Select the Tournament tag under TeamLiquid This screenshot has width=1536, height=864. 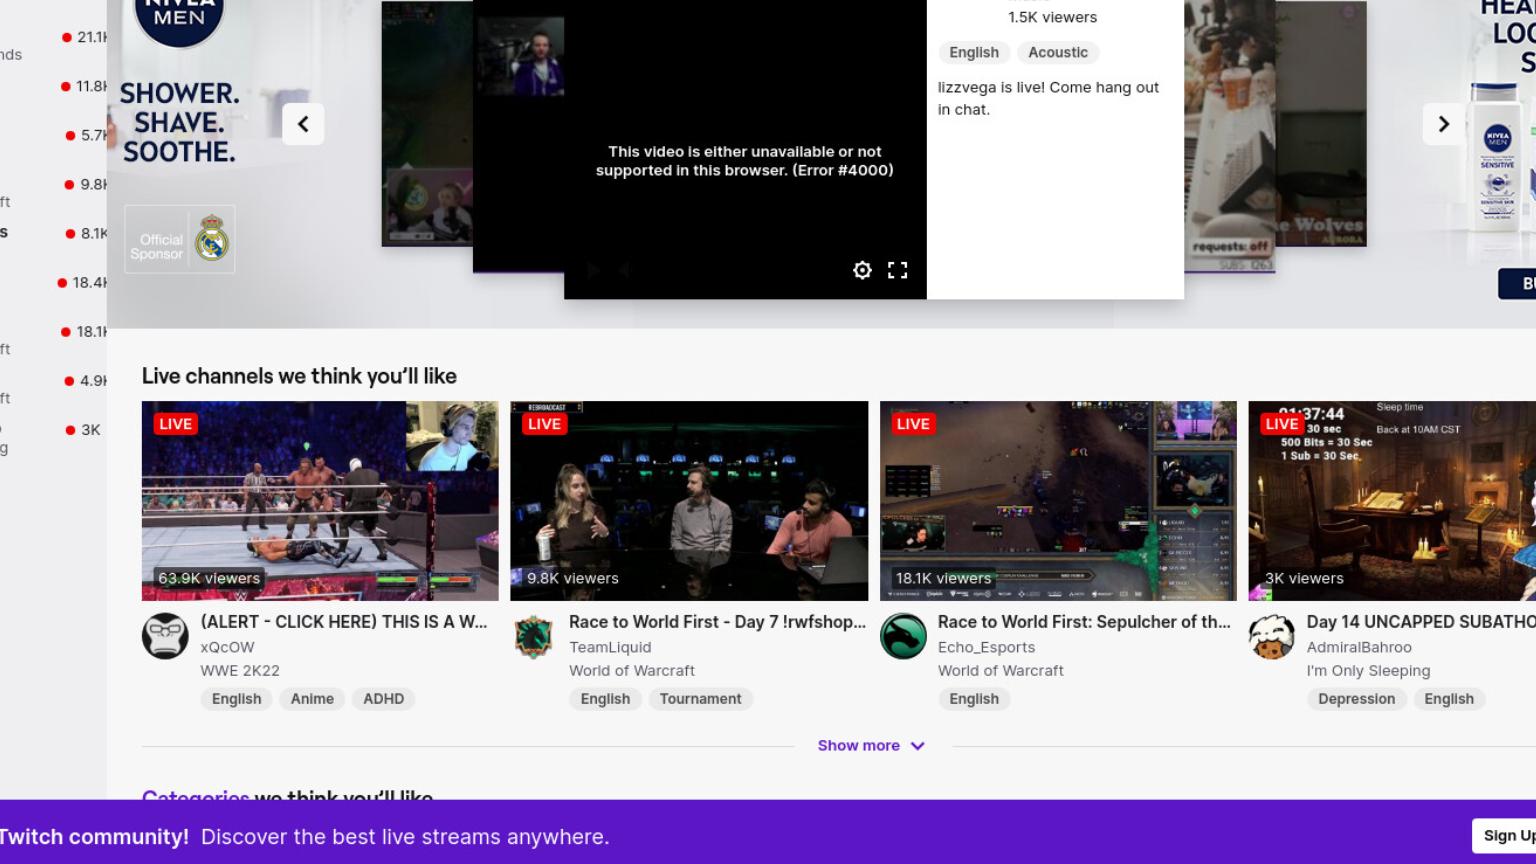[x=700, y=699]
